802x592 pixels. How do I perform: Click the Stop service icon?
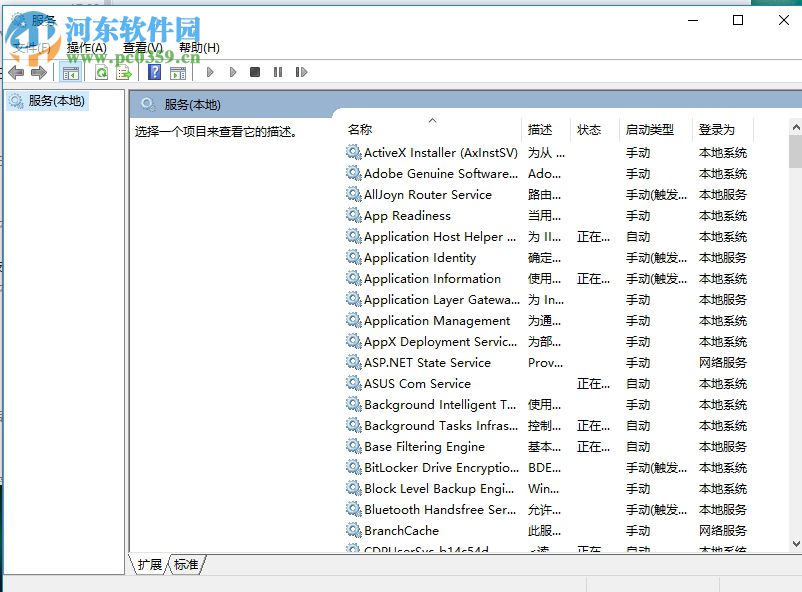tap(255, 72)
